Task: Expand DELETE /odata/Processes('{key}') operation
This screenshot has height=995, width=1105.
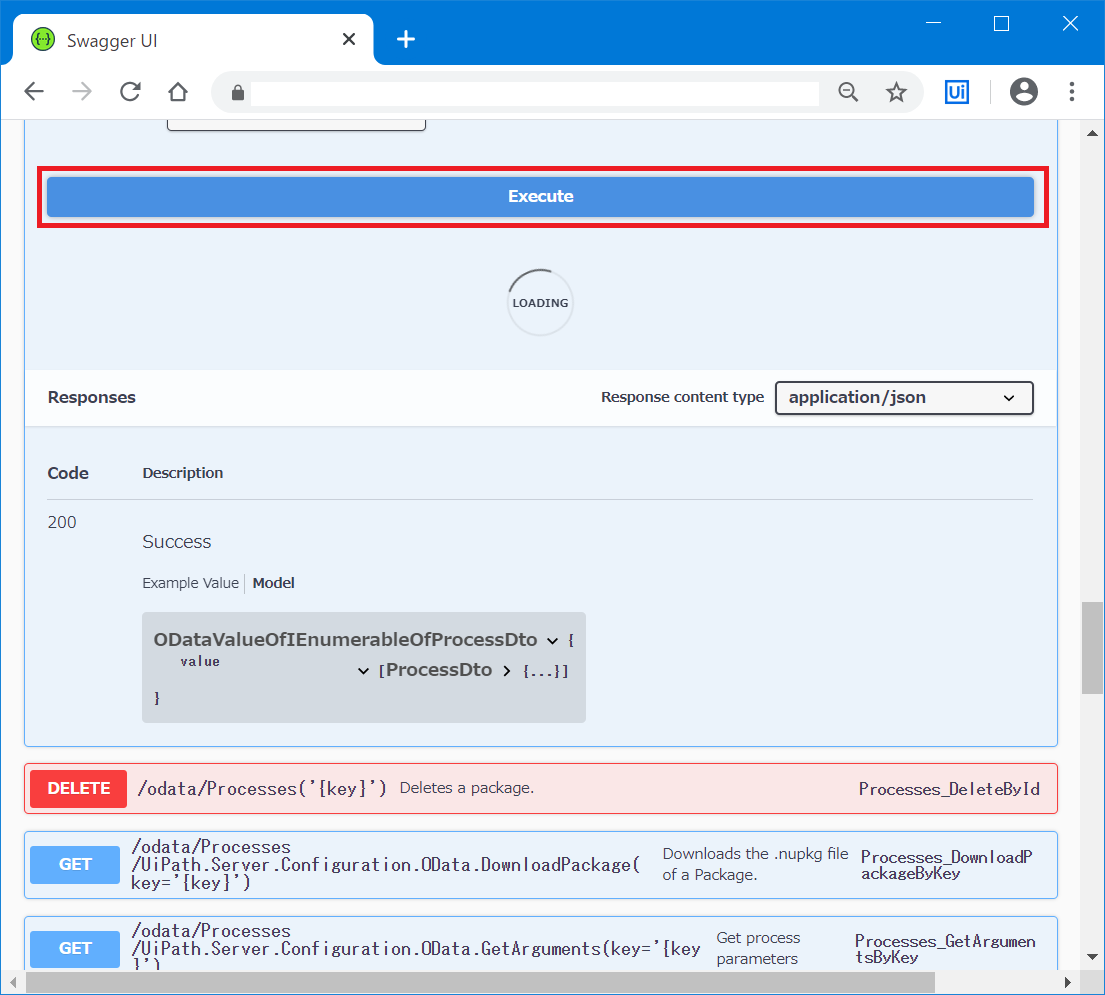Action: tap(541, 789)
